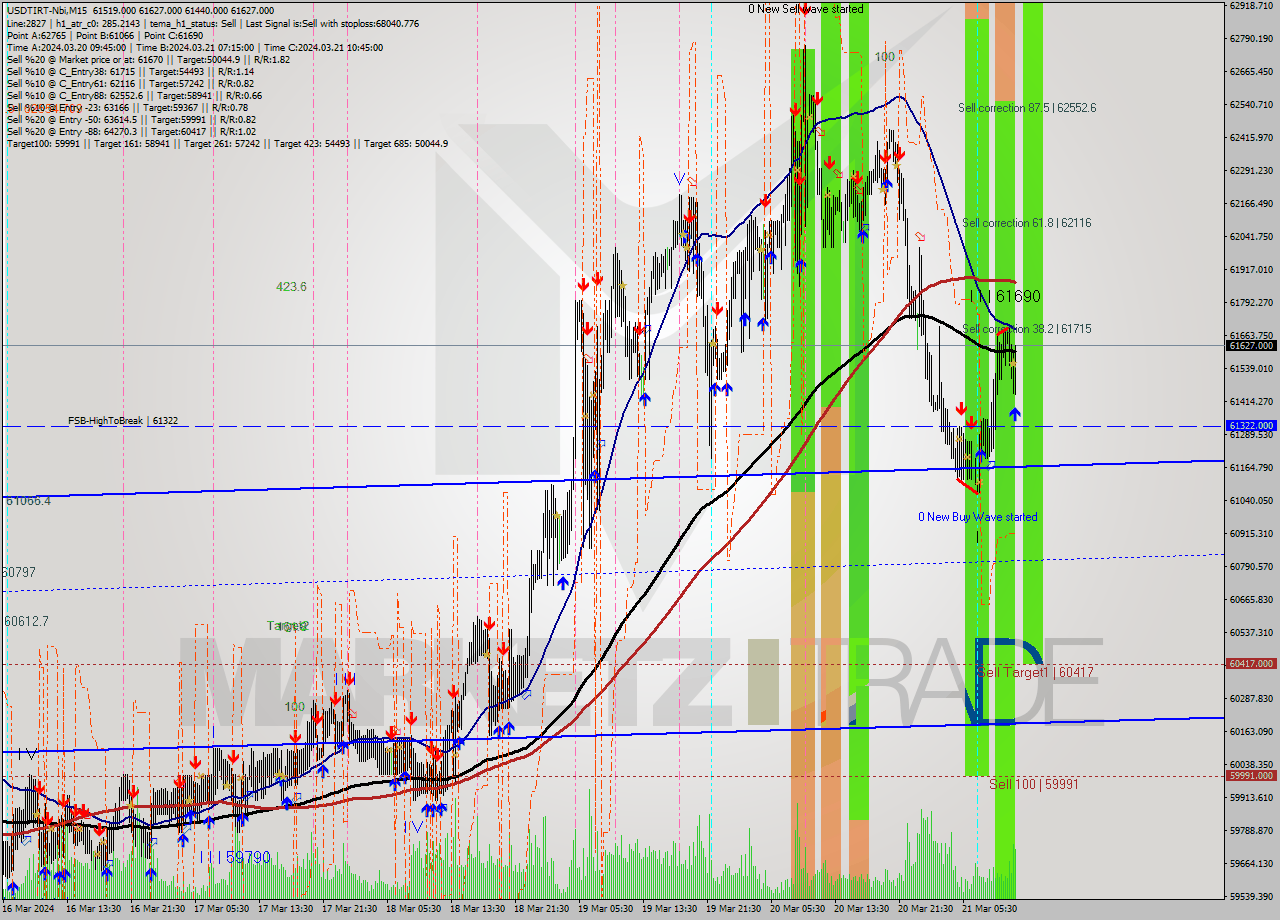Click the red price tag 60417.000
The height and width of the screenshot is (920, 1280).
click(x=1252, y=663)
